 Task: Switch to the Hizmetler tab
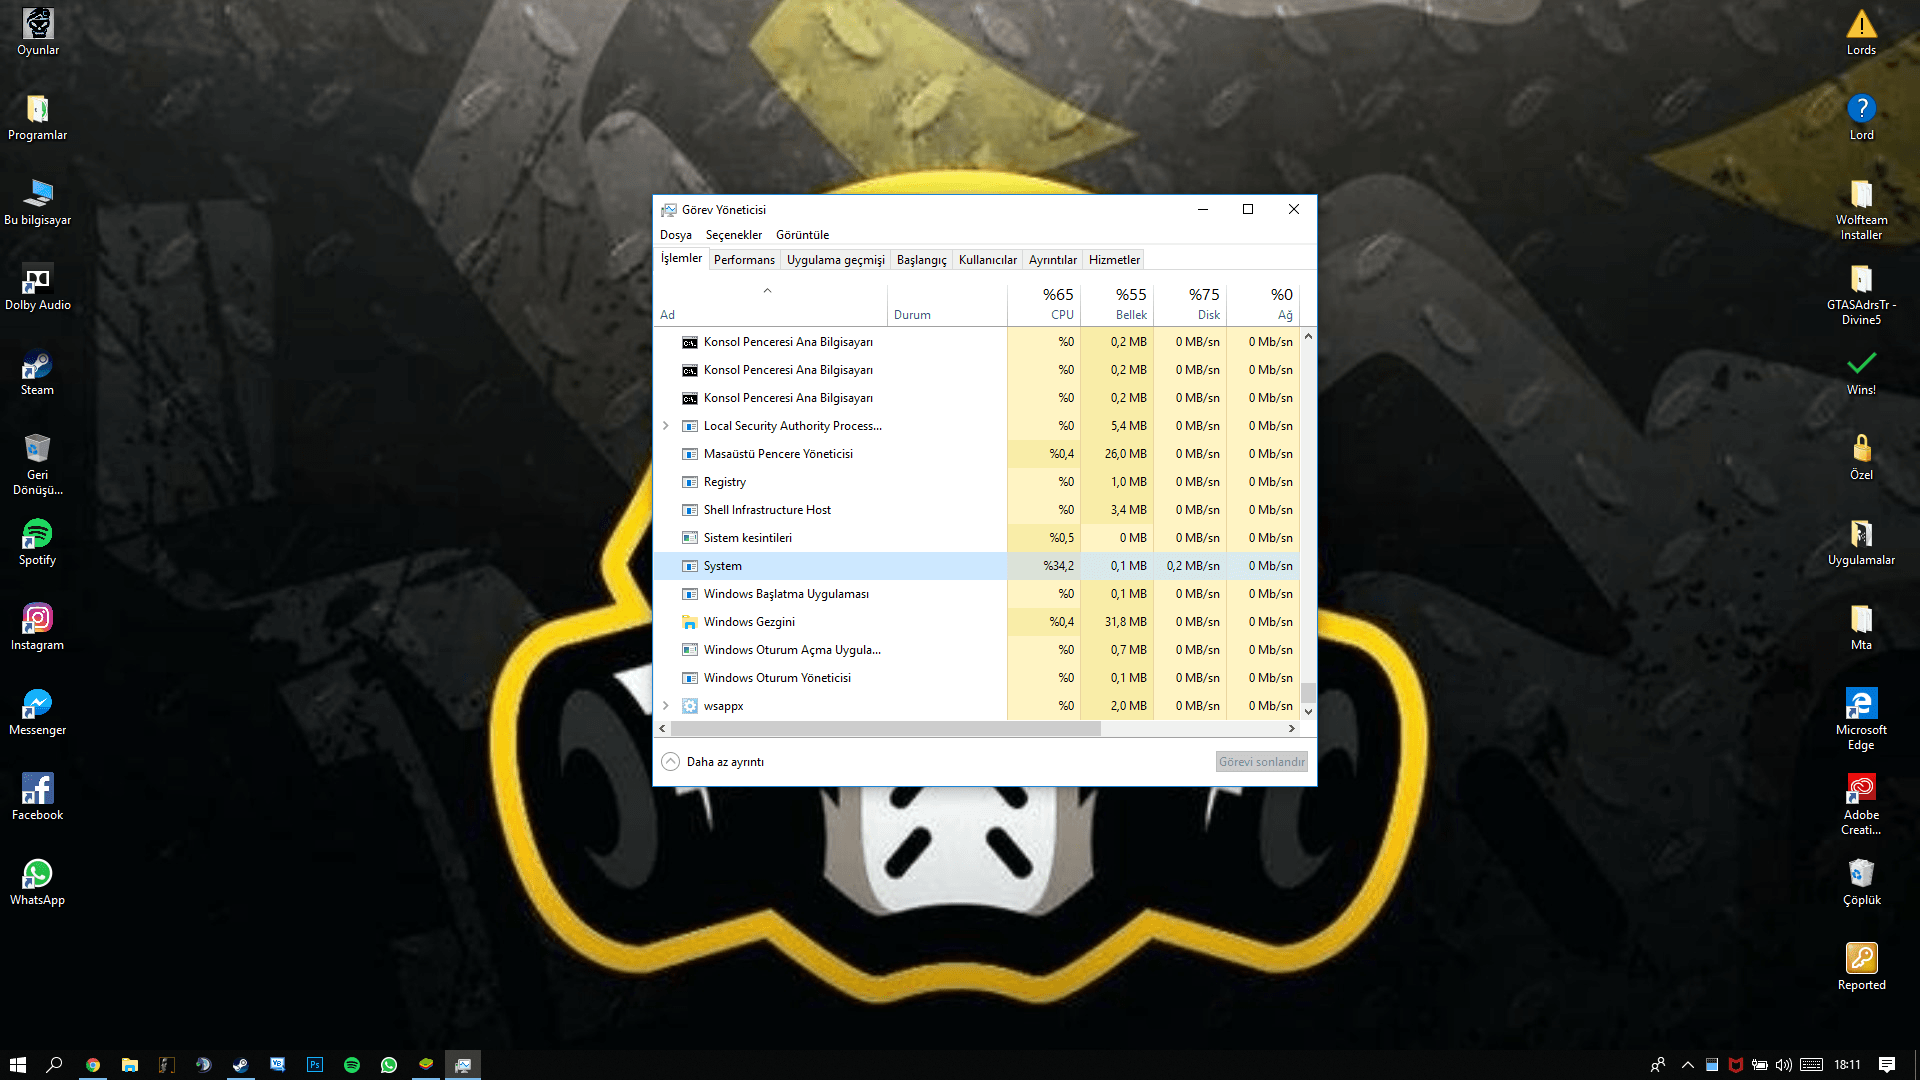click(1114, 260)
